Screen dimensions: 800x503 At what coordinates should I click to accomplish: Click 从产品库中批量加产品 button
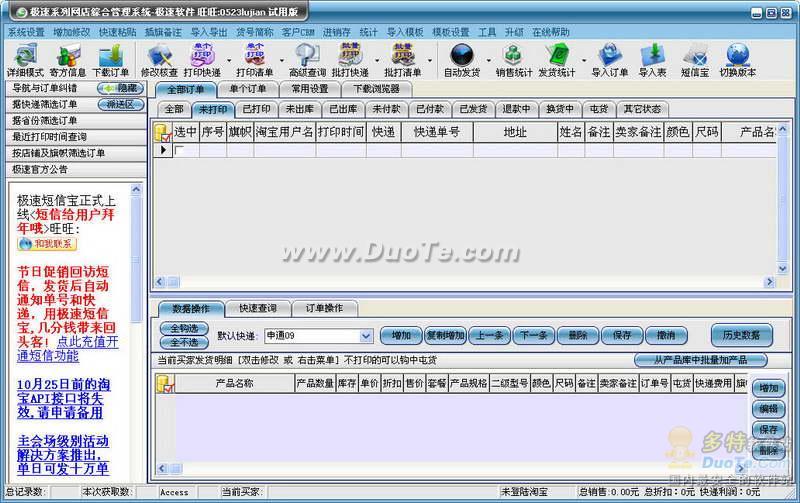[701, 360]
